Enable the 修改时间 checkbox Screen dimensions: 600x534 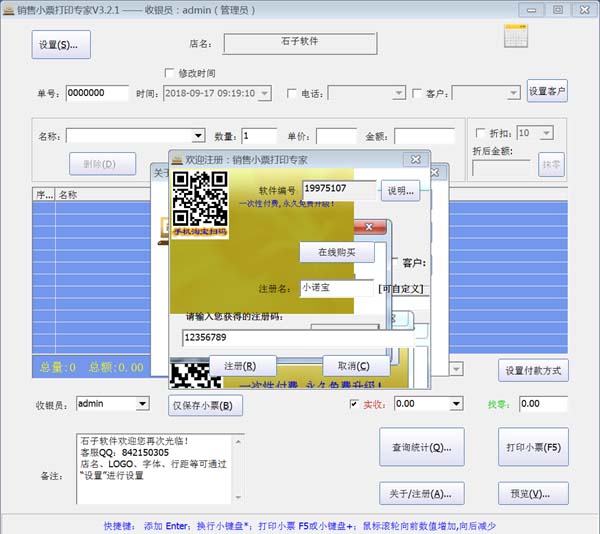coord(169,73)
